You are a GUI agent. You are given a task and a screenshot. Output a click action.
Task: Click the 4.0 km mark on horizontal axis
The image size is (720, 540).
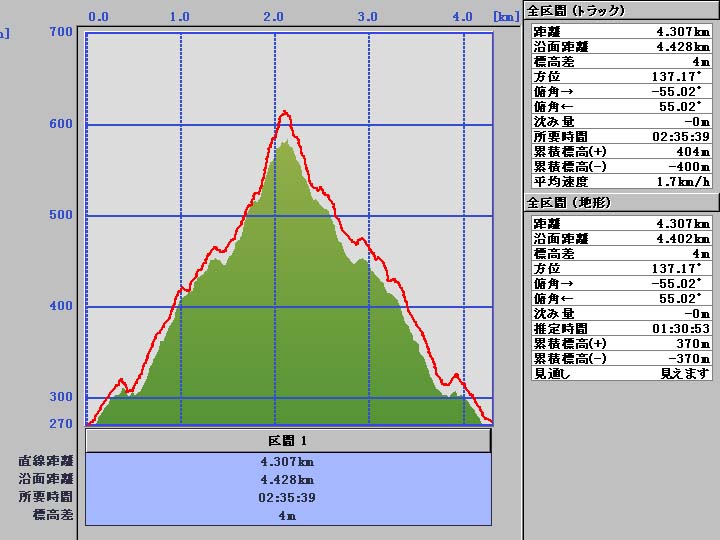462,17
